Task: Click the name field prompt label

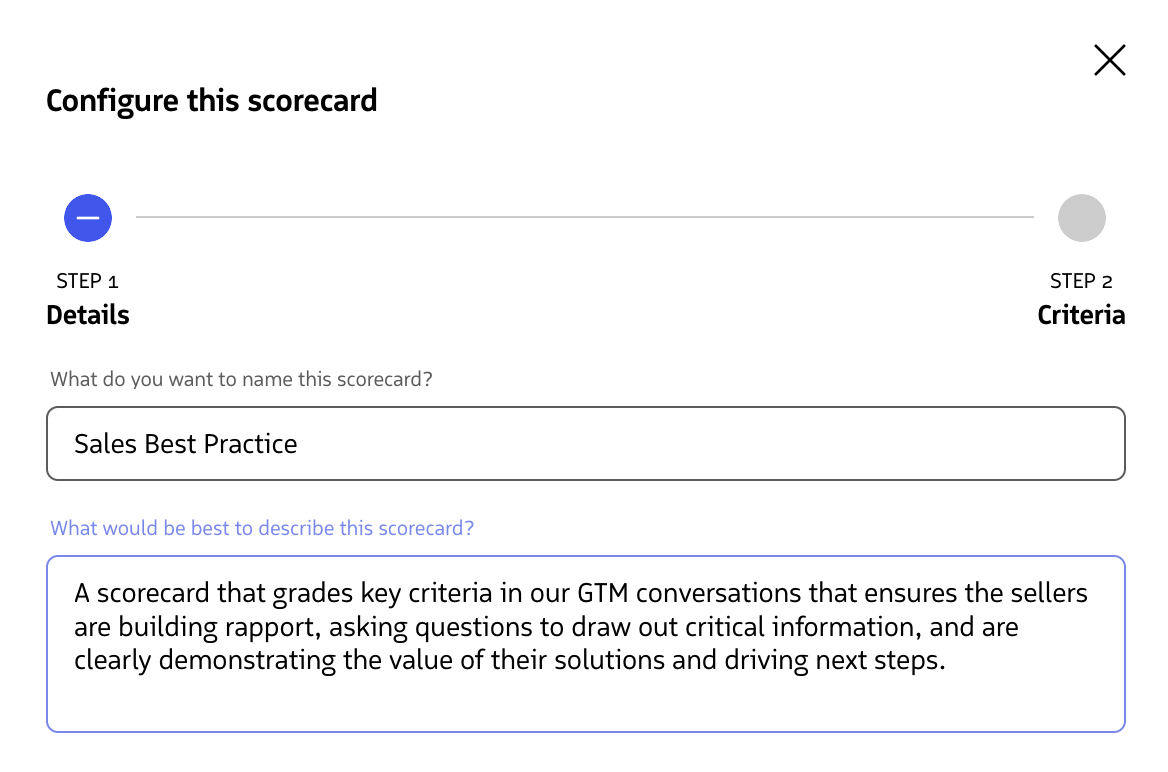Action: tap(242, 379)
